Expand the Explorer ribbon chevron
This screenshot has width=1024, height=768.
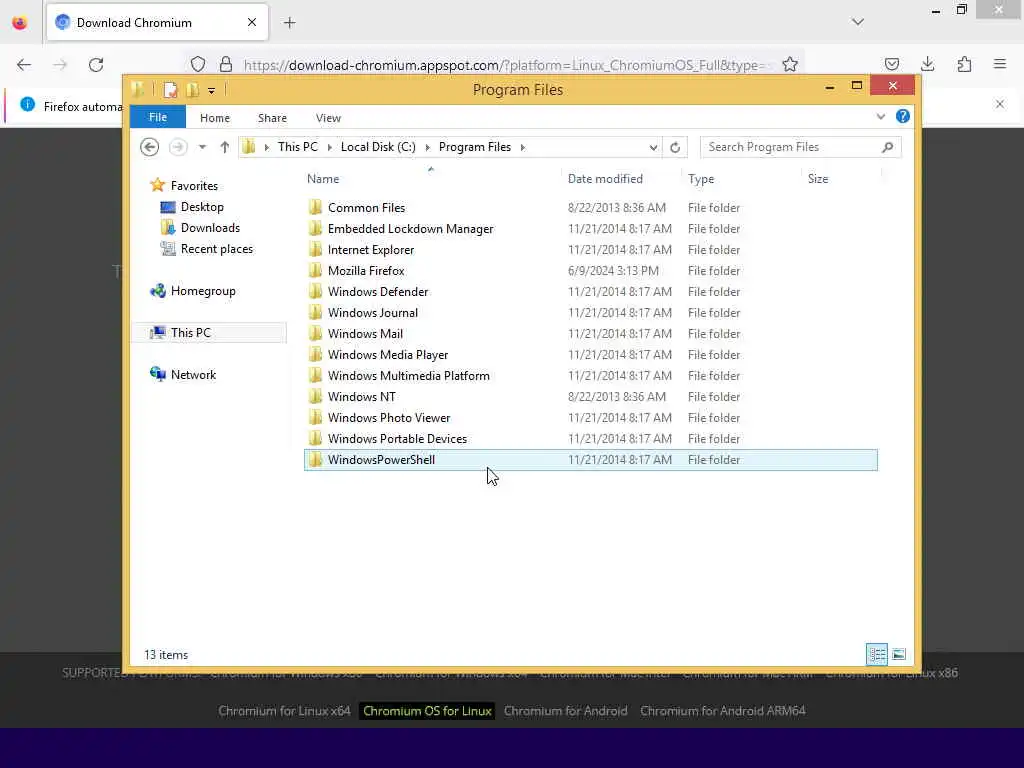point(881,117)
